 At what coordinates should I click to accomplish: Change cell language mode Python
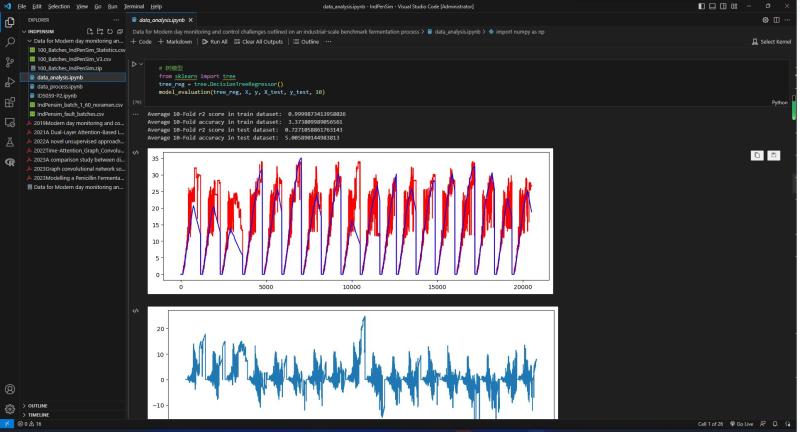point(780,103)
